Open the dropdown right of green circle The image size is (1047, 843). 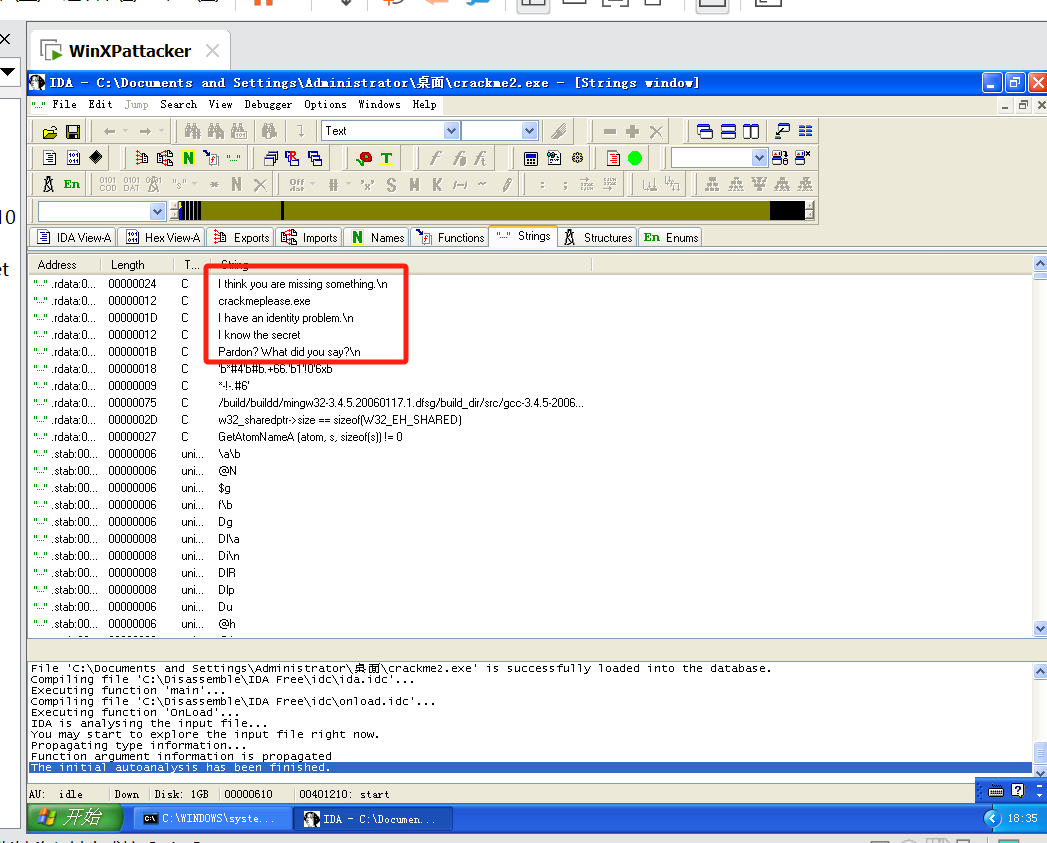tap(759, 158)
